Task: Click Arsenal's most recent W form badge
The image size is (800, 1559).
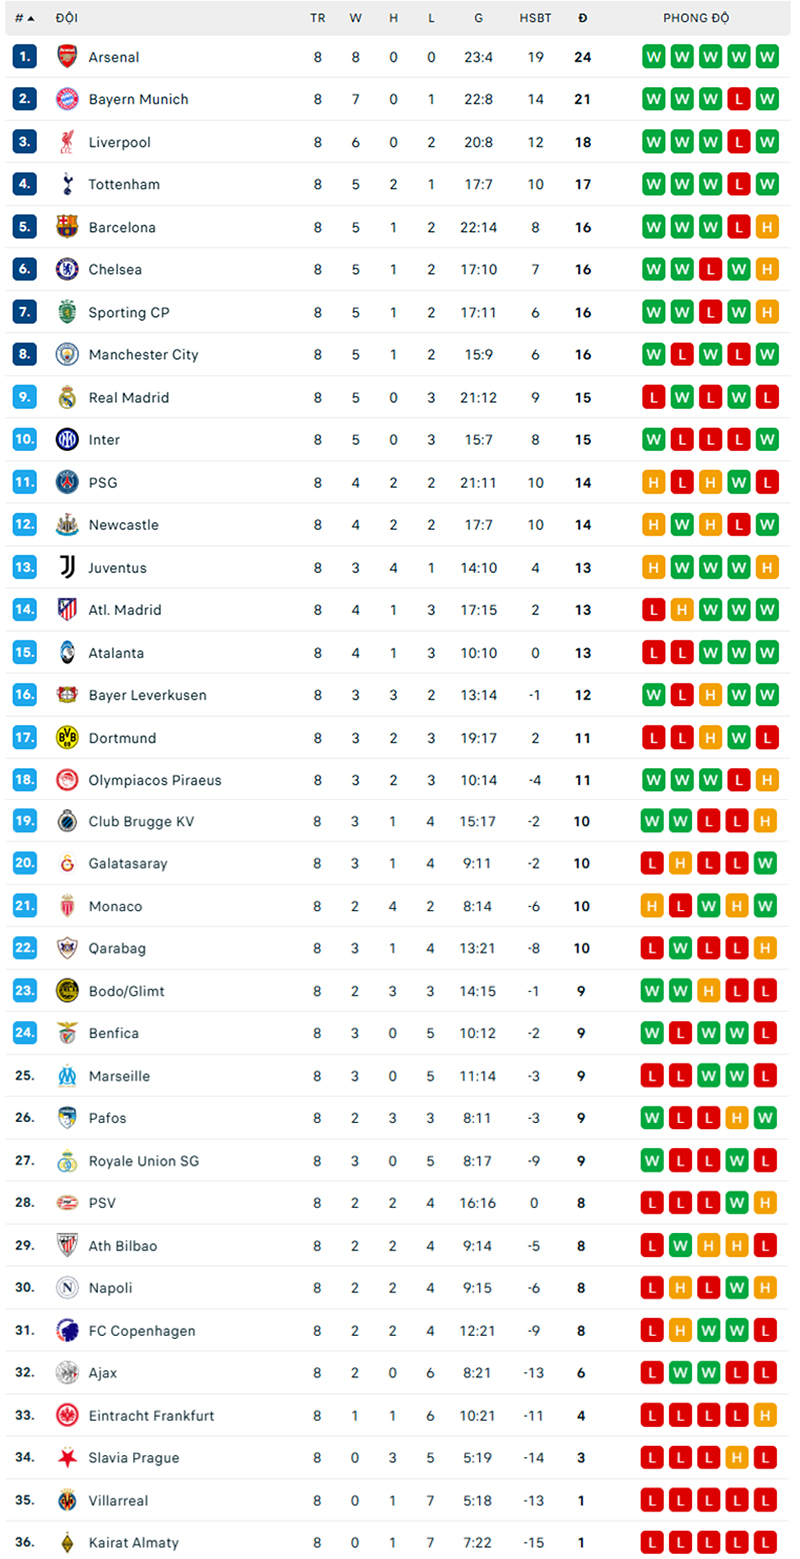Action: 765,57
